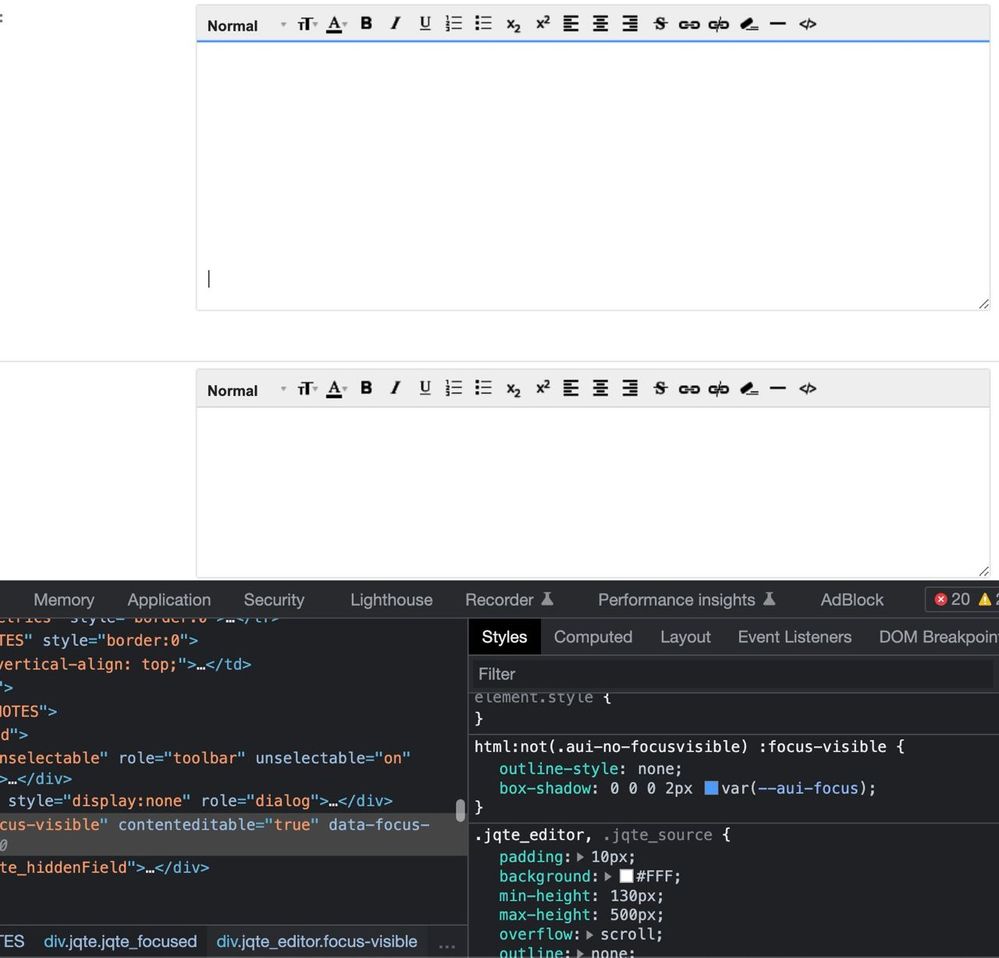Insert horizontal rule in the lower editor
This screenshot has width=999, height=958.
click(x=778, y=389)
